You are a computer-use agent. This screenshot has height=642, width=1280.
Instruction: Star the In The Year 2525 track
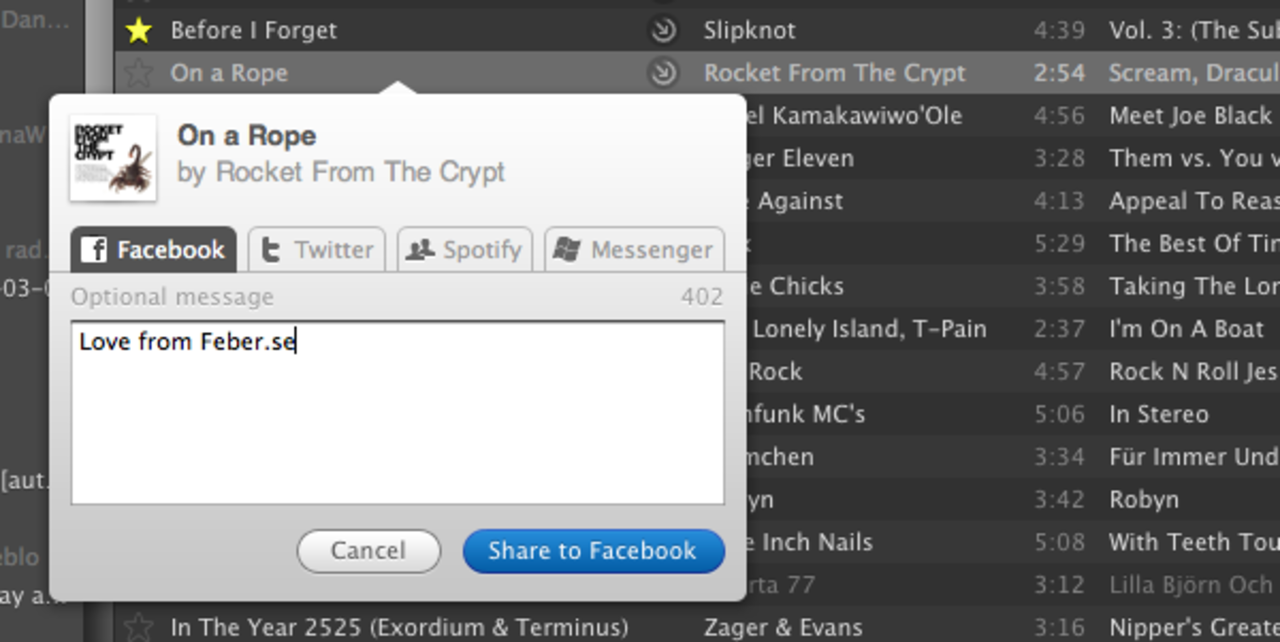138,628
